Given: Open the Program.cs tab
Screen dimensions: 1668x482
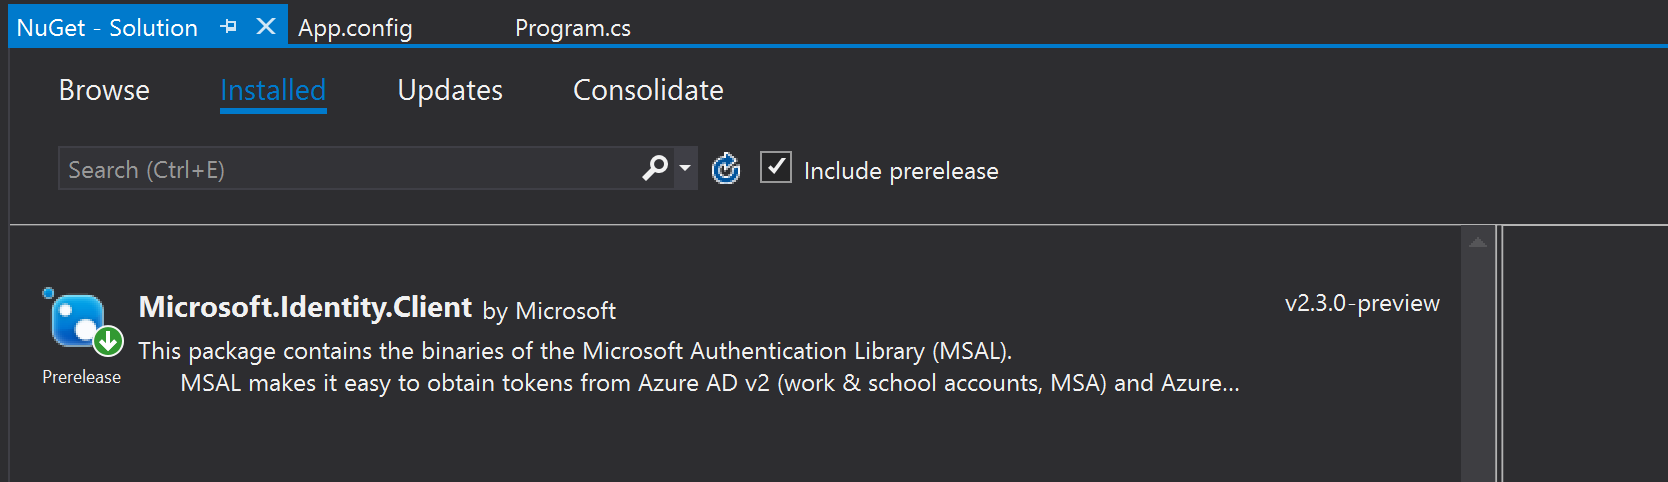Looking at the screenshot, I should click(x=573, y=28).
